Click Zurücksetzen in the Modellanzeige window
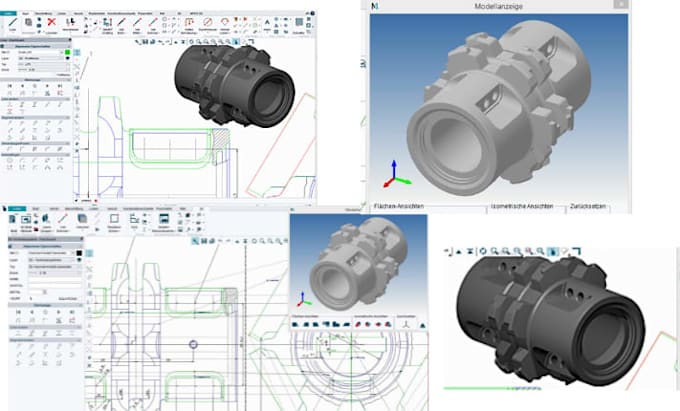This screenshot has height=411, width=680. (588, 206)
